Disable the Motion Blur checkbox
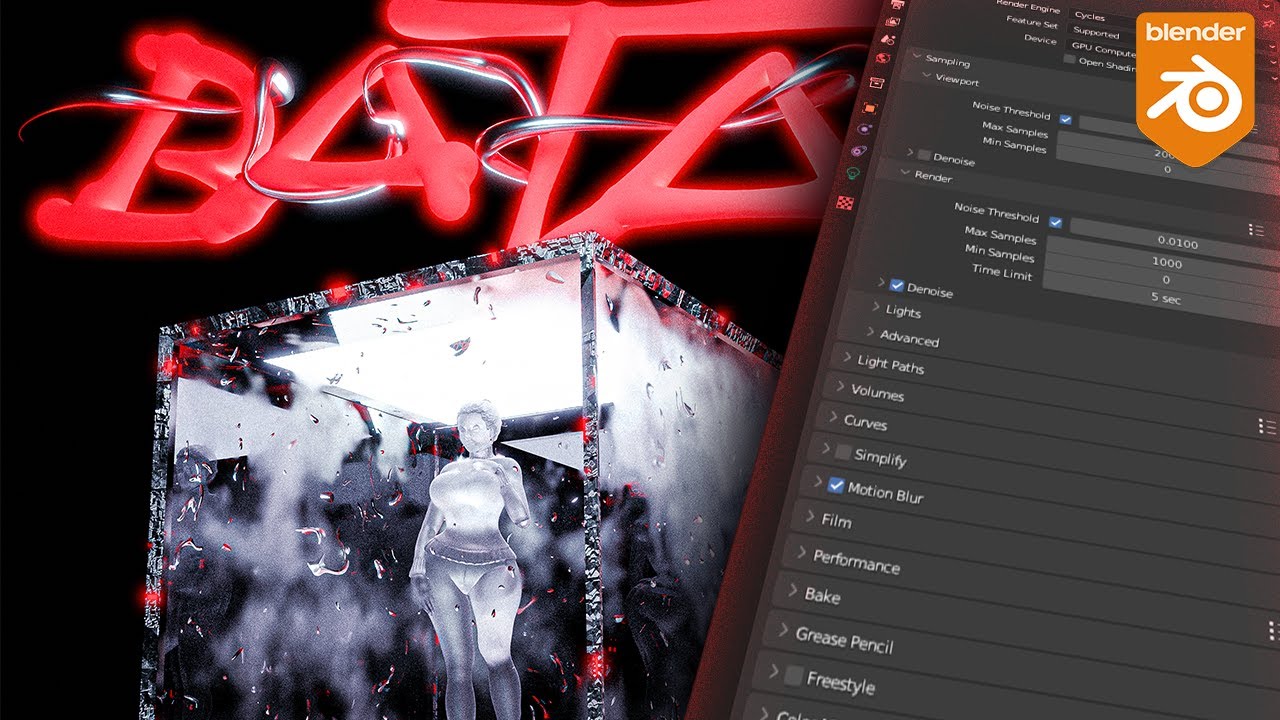 [837, 487]
